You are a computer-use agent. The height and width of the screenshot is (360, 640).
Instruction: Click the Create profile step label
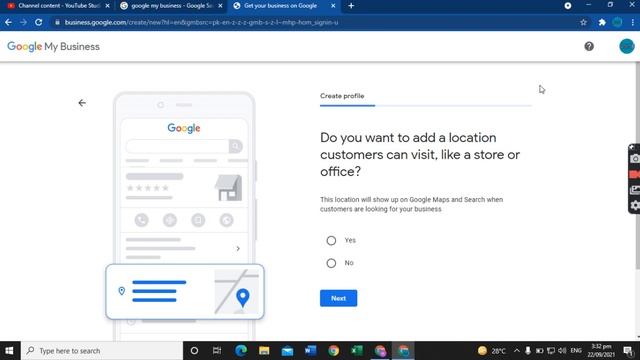click(x=342, y=96)
